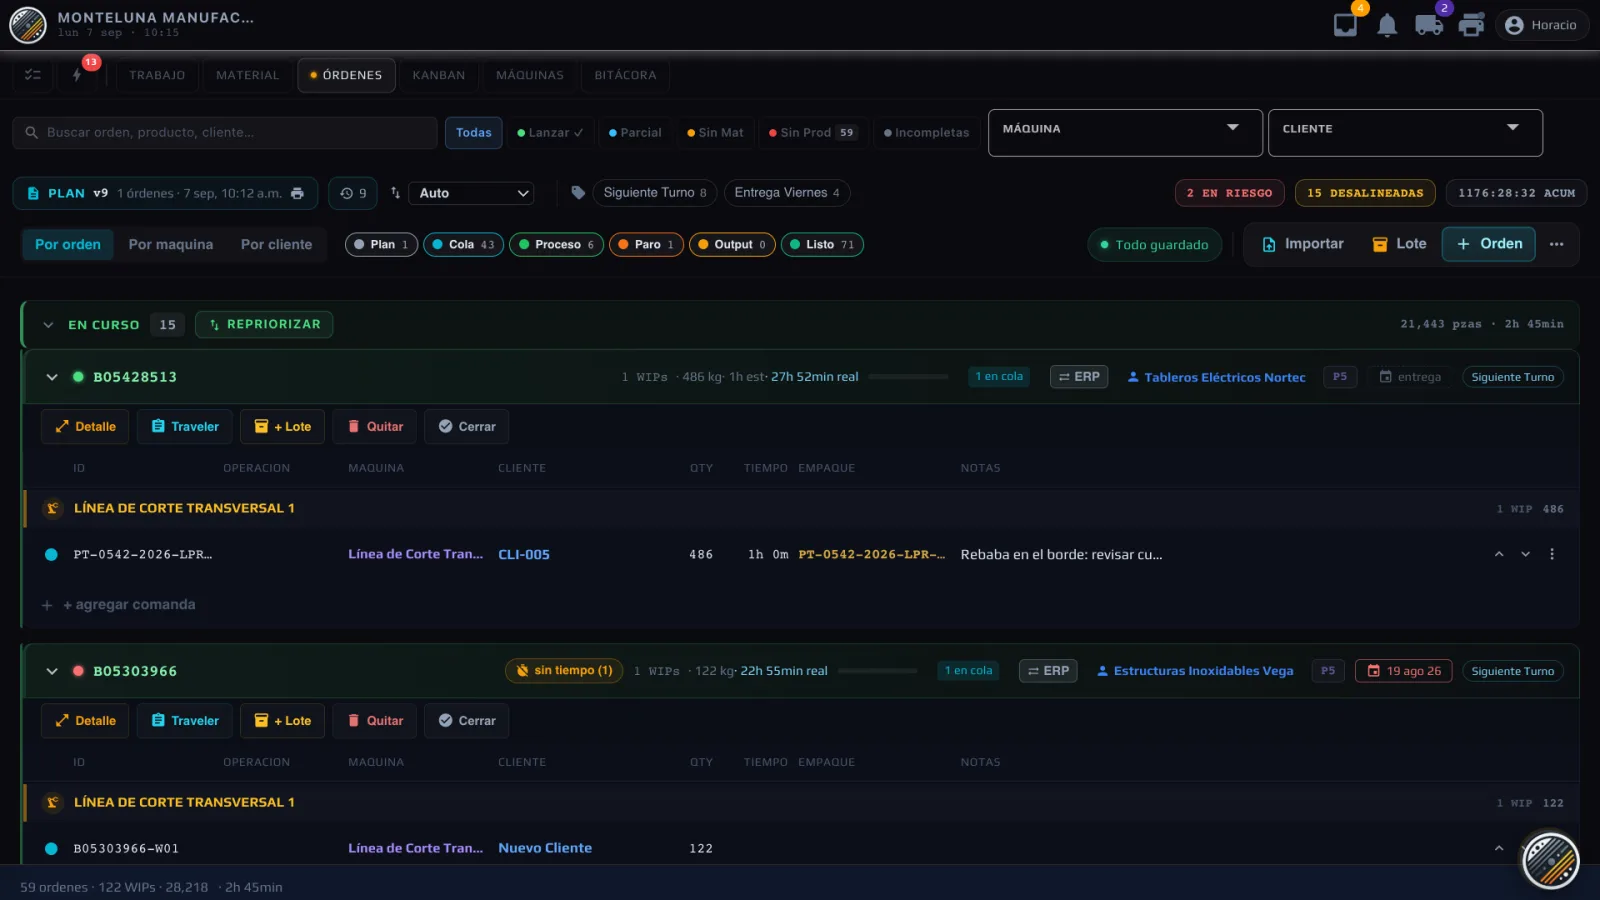Move the PT-0542-2026-LPR row up

pos(1499,554)
